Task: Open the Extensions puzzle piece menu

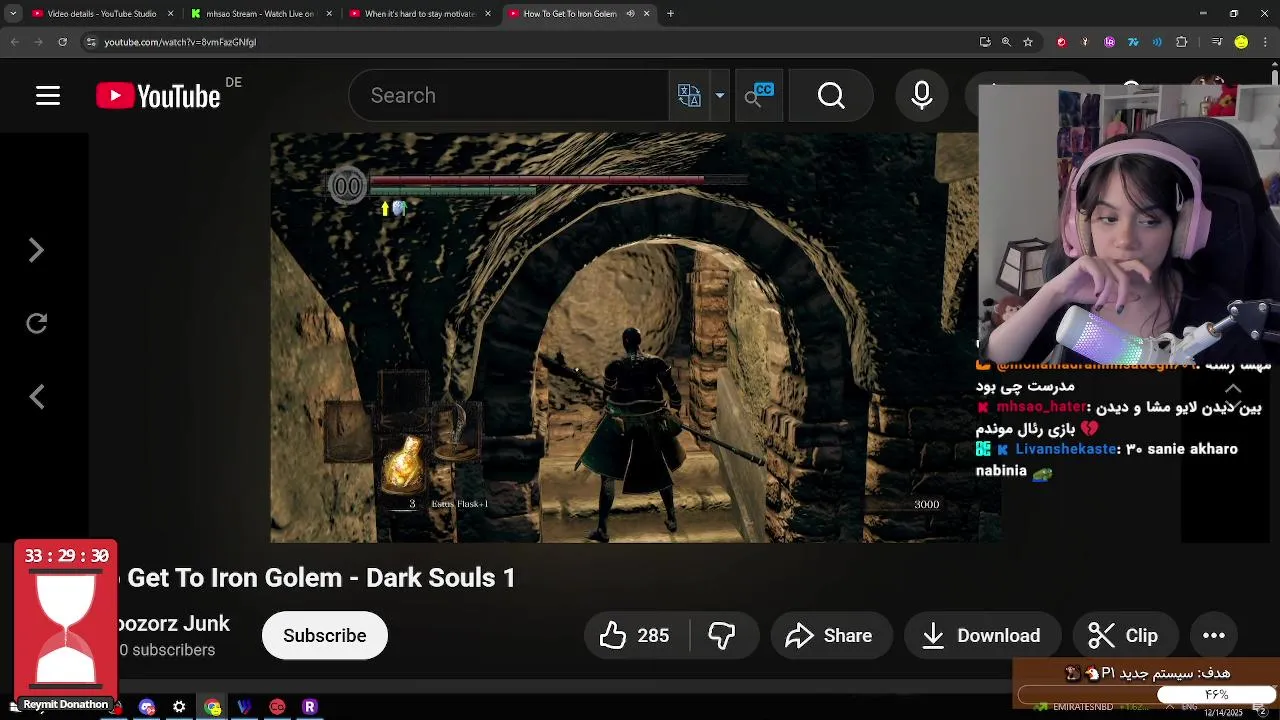Action: pos(1182,42)
